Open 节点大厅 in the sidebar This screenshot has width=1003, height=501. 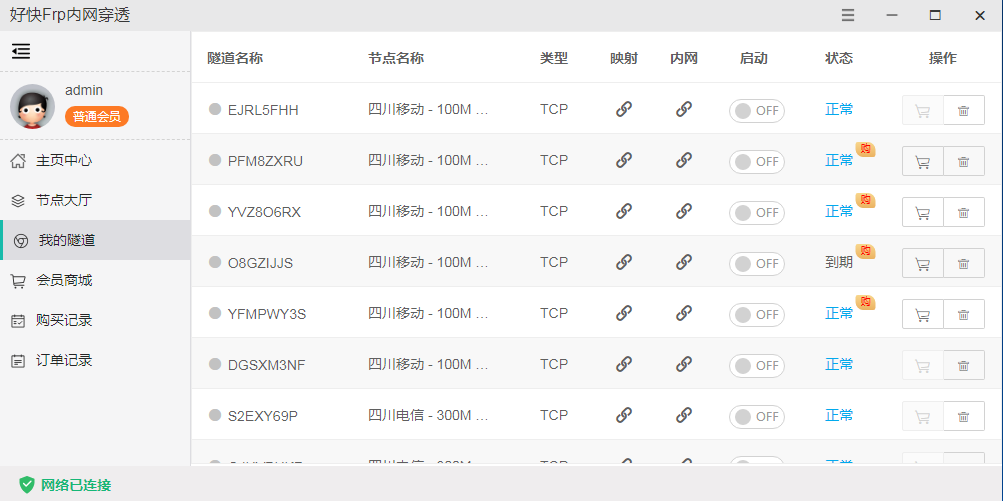(63, 200)
